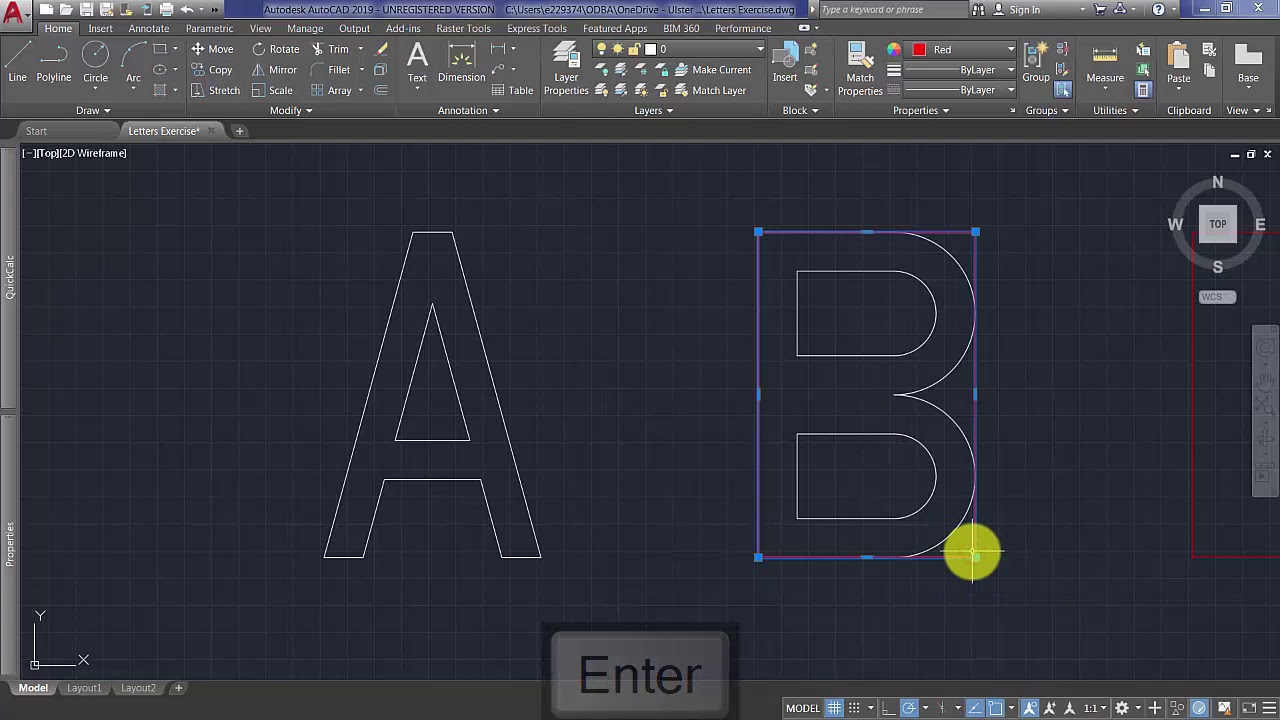Expand the Modify panel

(x=290, y=110)
